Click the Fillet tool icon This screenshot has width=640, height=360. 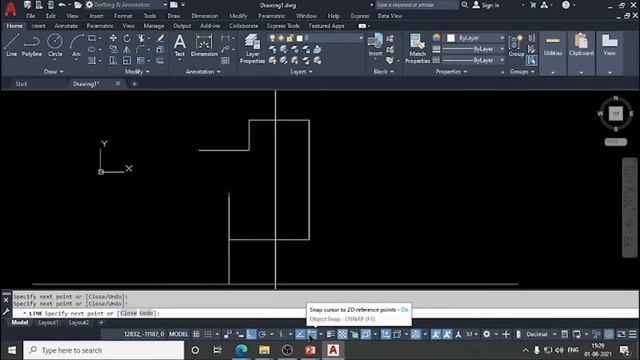140,49
